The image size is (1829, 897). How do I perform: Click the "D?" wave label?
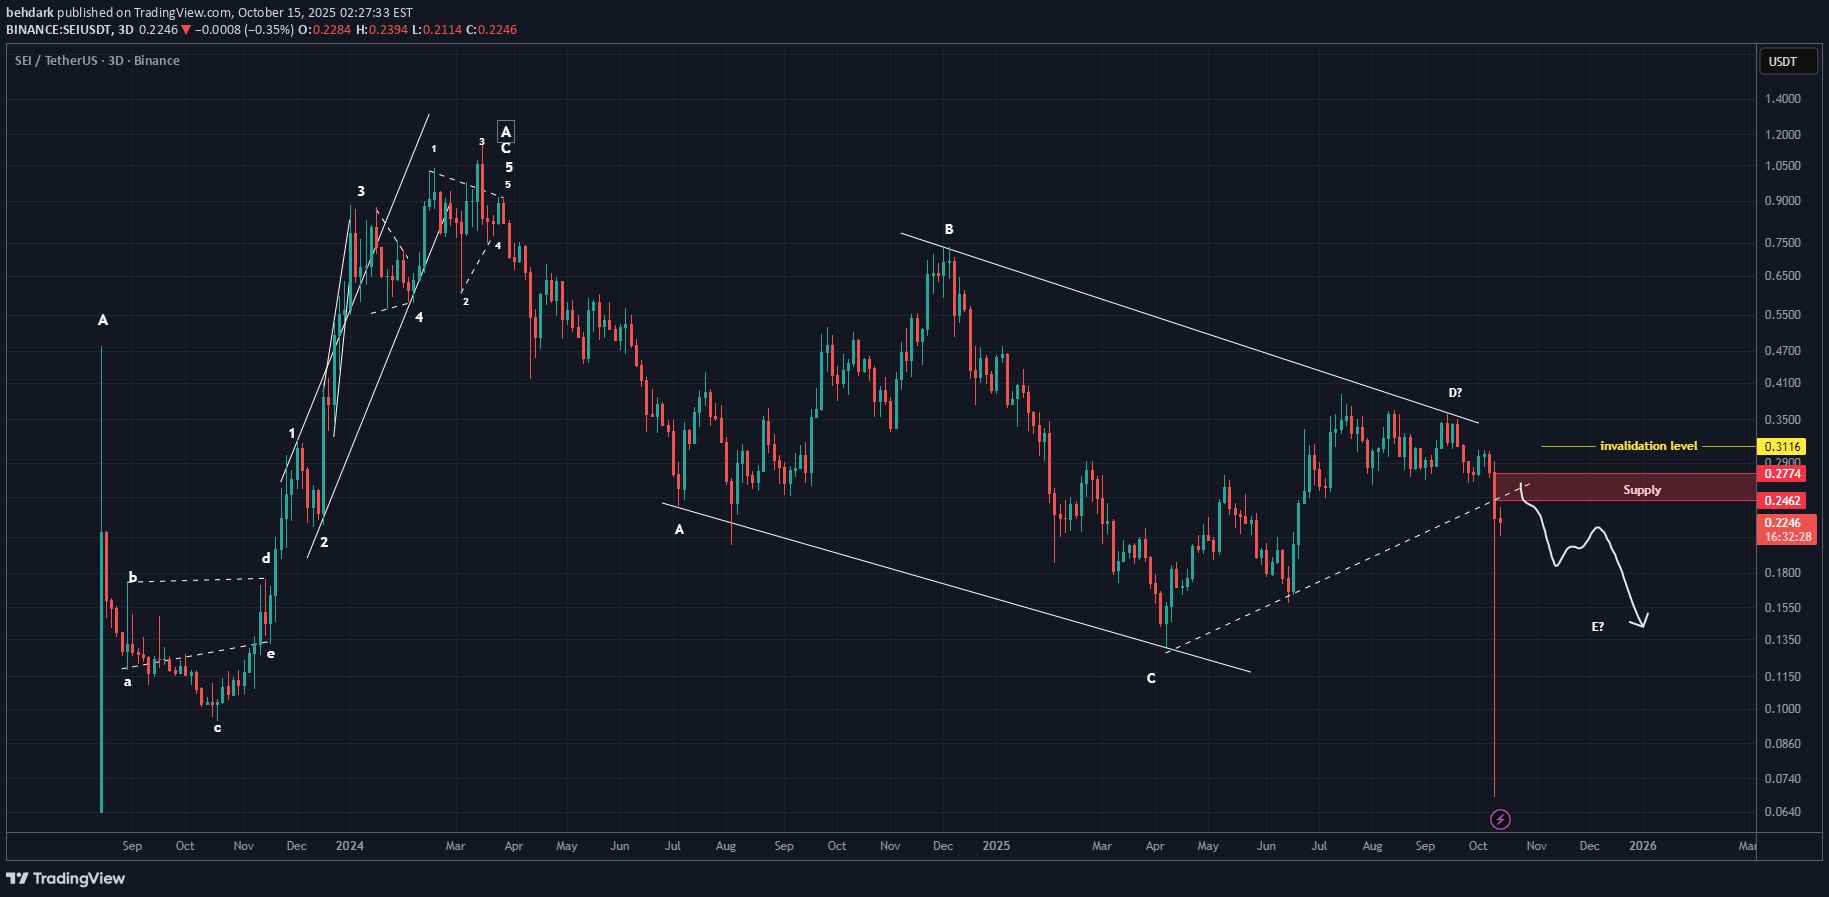pyautogui.click(x=1455, y=393)
